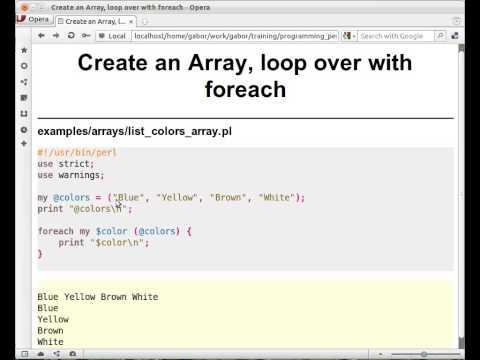Click the print "$color\n" line
This screenshot has width=480, height=360.
[104, 243]
